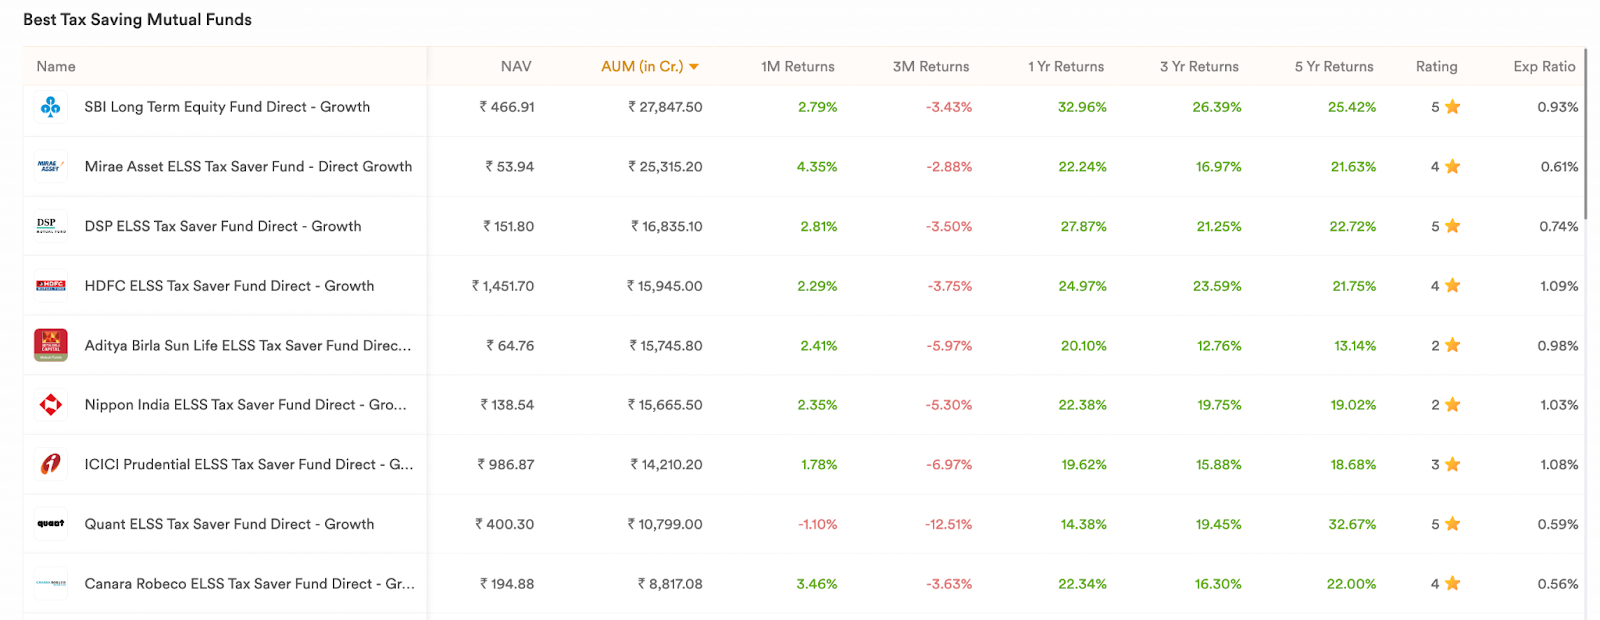
Task: Click the Mirae Asset fund logo icon
Action: pyautogui.click(x=51, y=167)
